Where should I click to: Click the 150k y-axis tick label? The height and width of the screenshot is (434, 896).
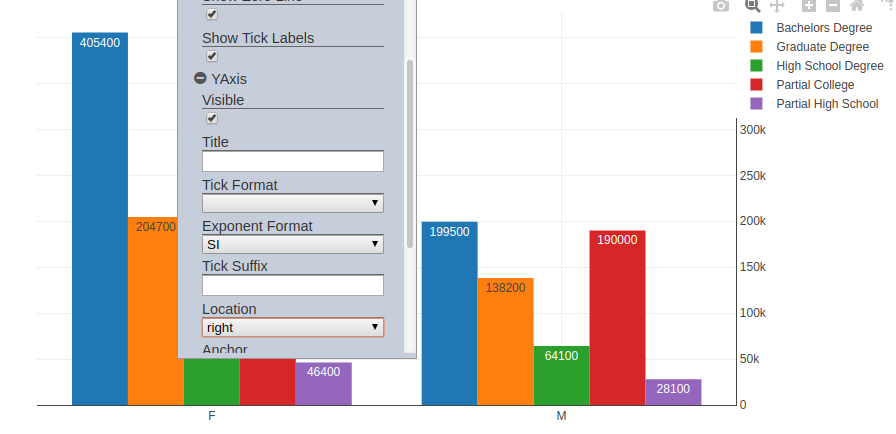point(753,267)
